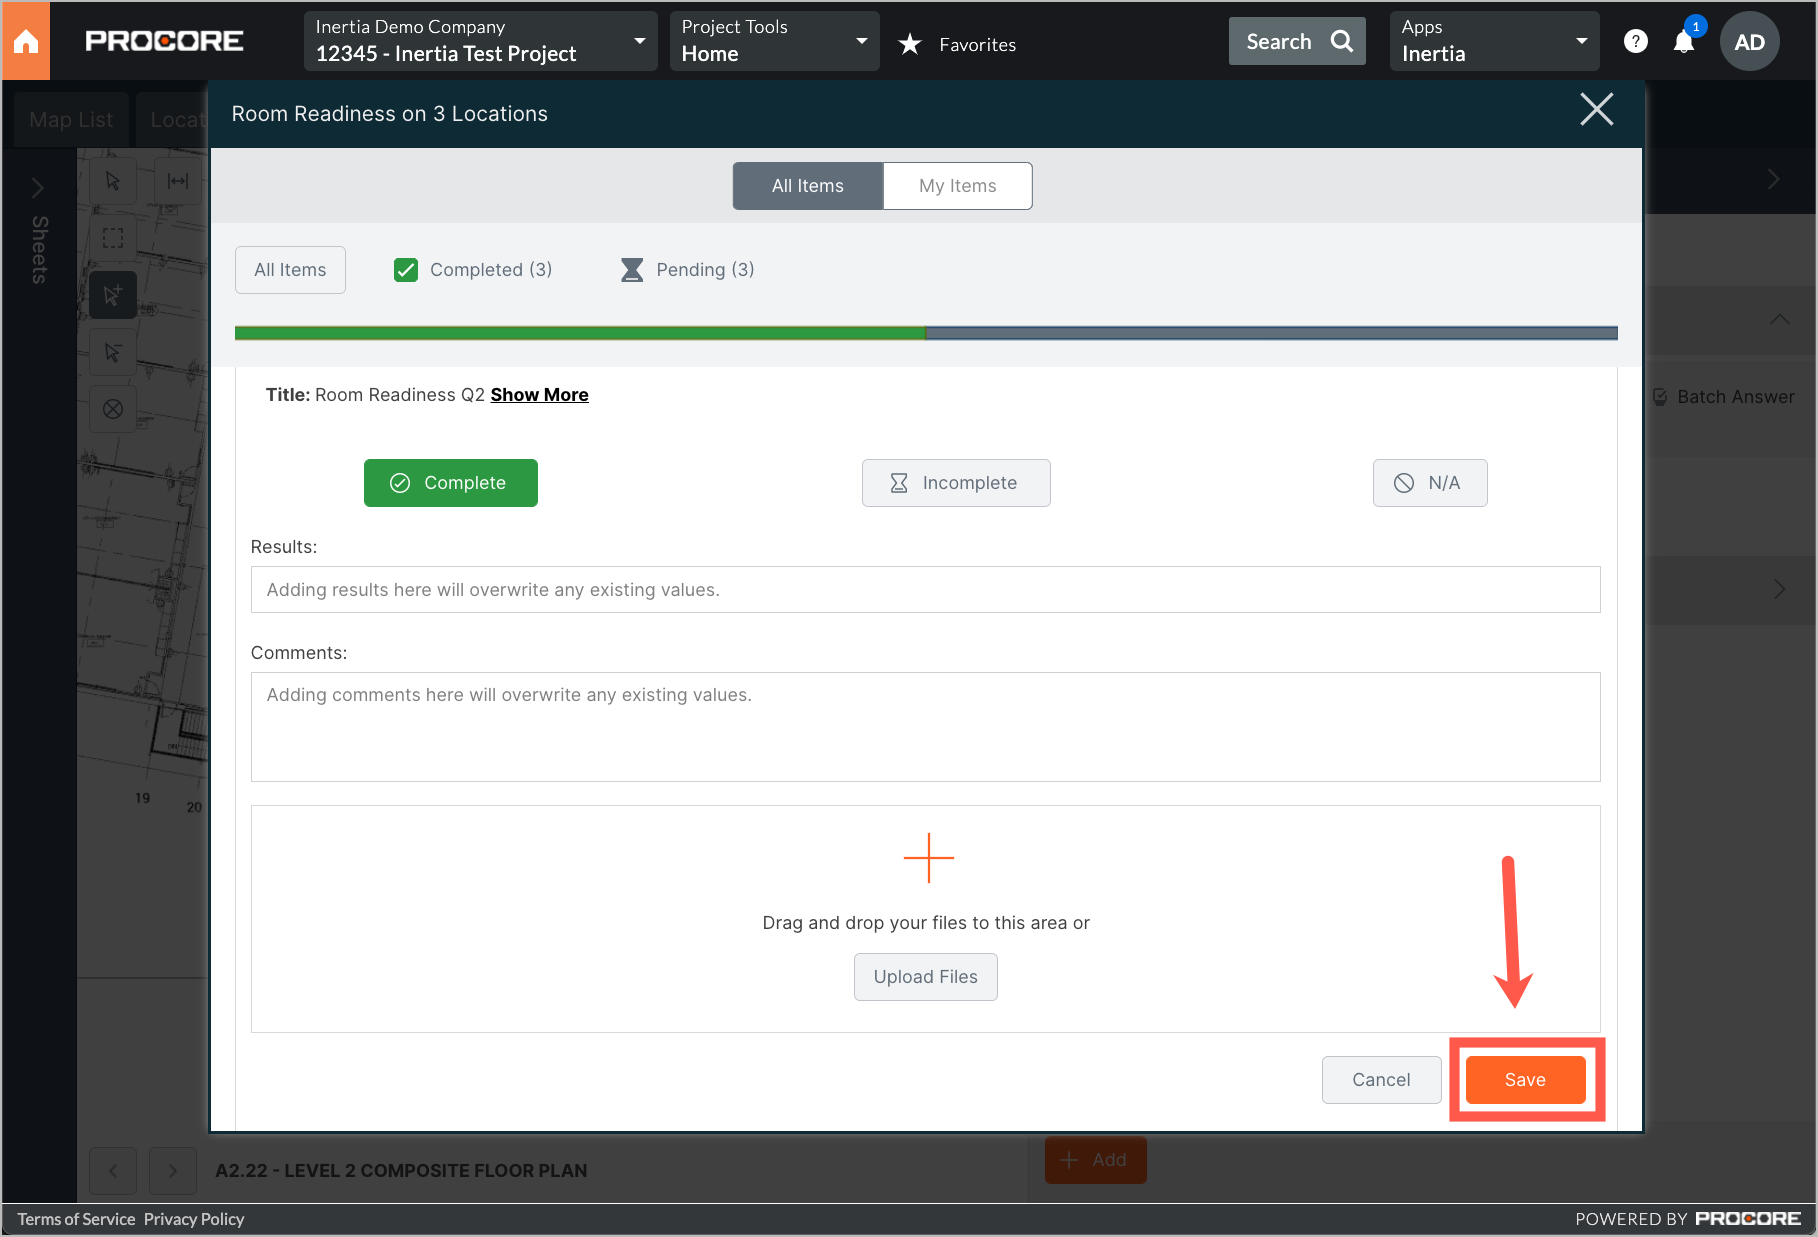Image resolution: width=1818 pixels, height=1237 pixels.
Task: Open the Show More link
Action: [539, 394]
